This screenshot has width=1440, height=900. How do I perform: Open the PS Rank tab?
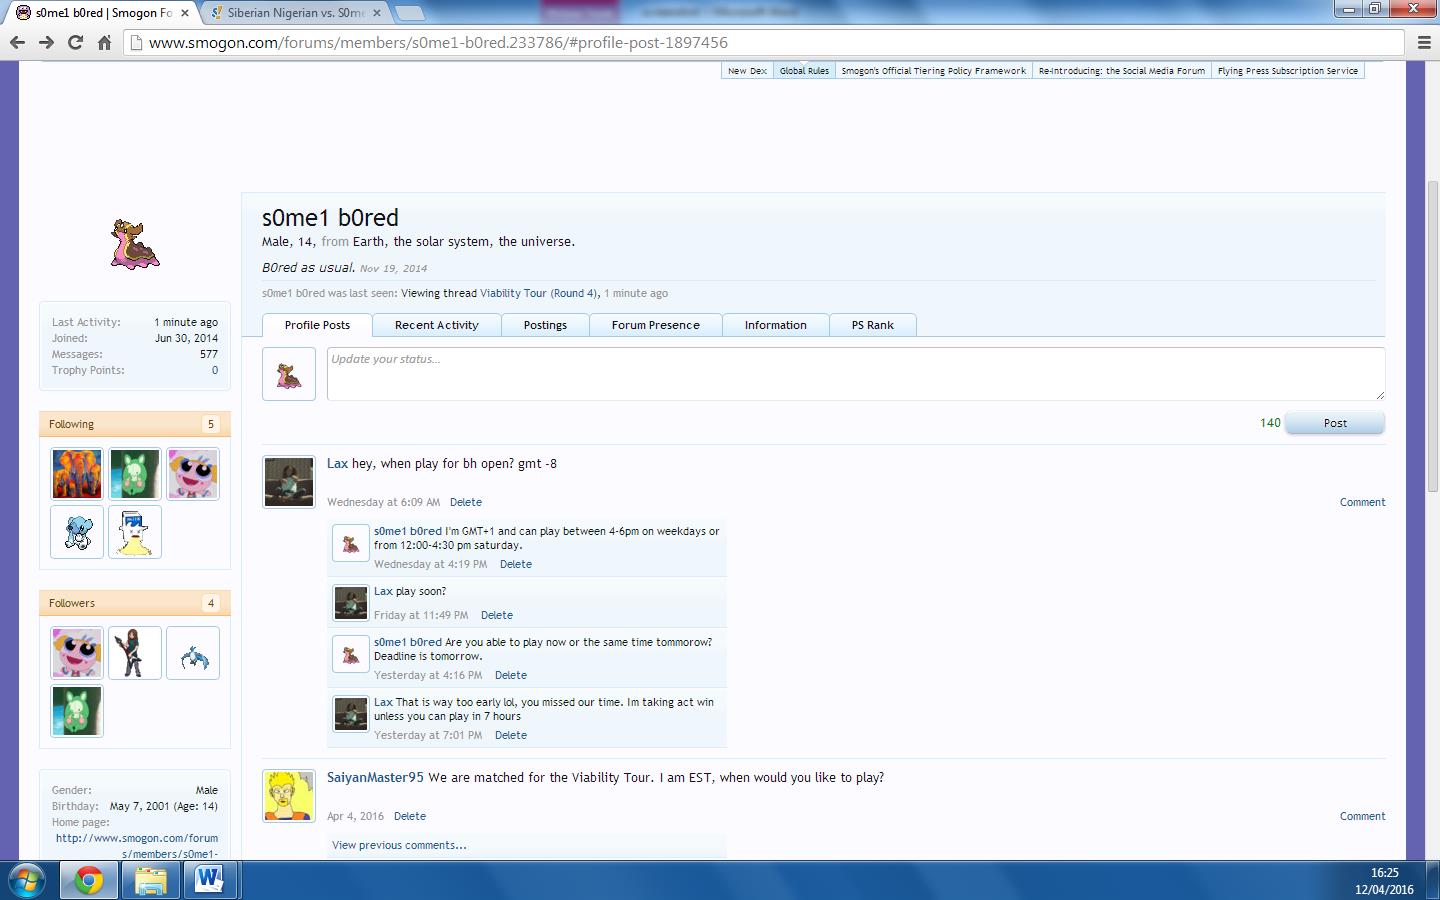click(873, 325)
